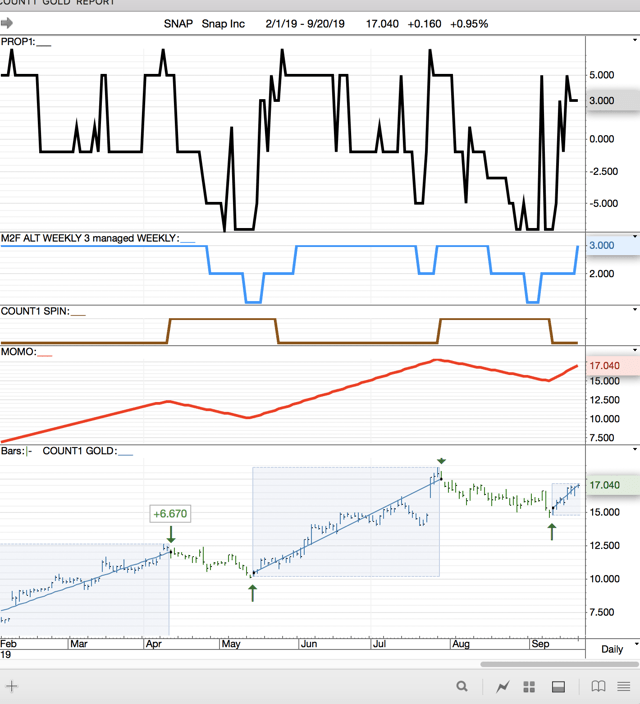The height and width of the screenshot is (704, 640).
Task: Click the MOMO red line swatch
Action: 45,355
